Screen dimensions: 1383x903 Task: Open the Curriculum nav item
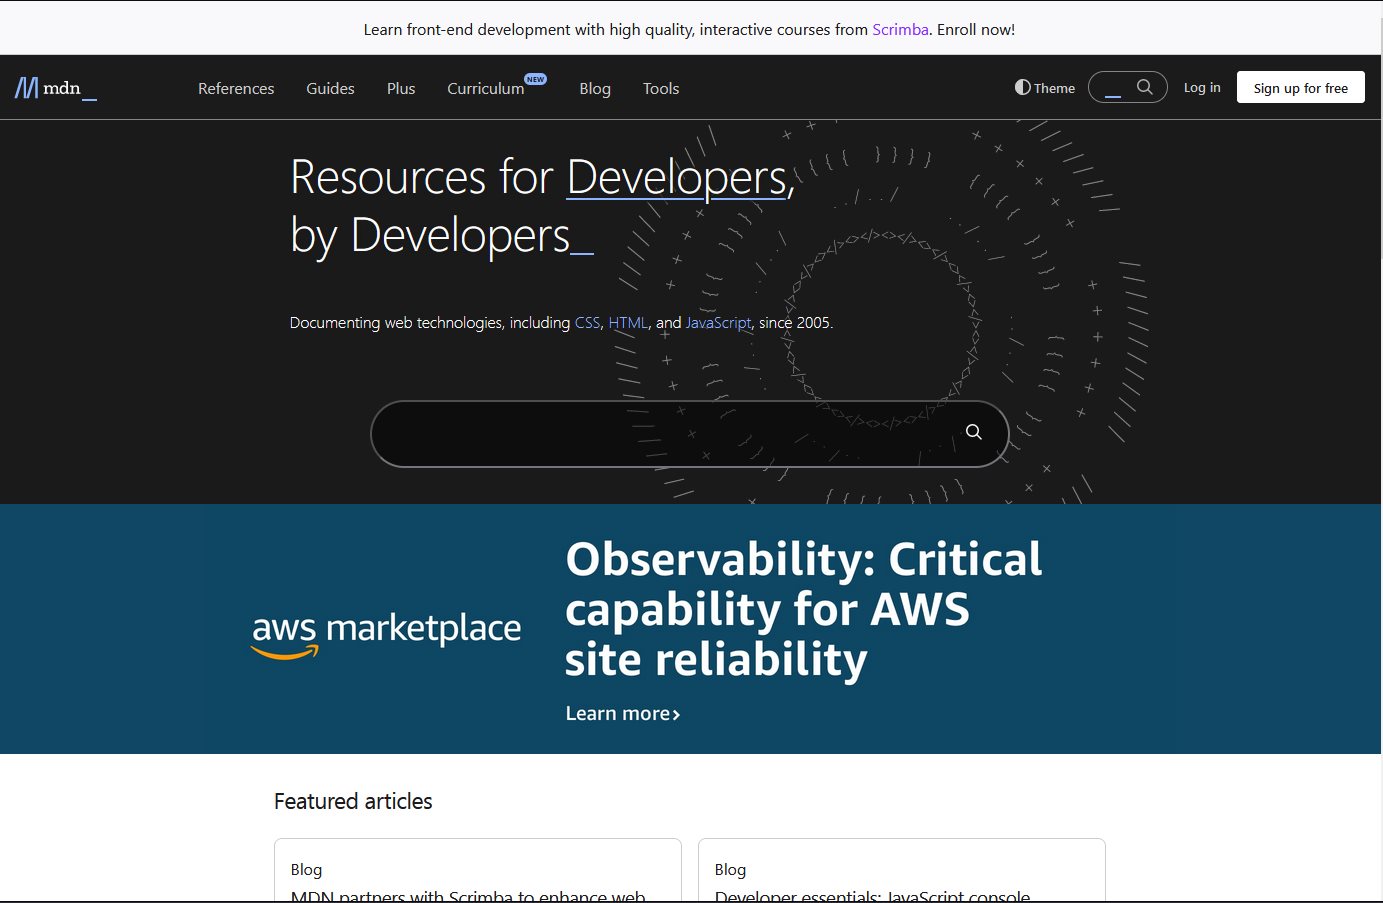[x=485, y=88]
